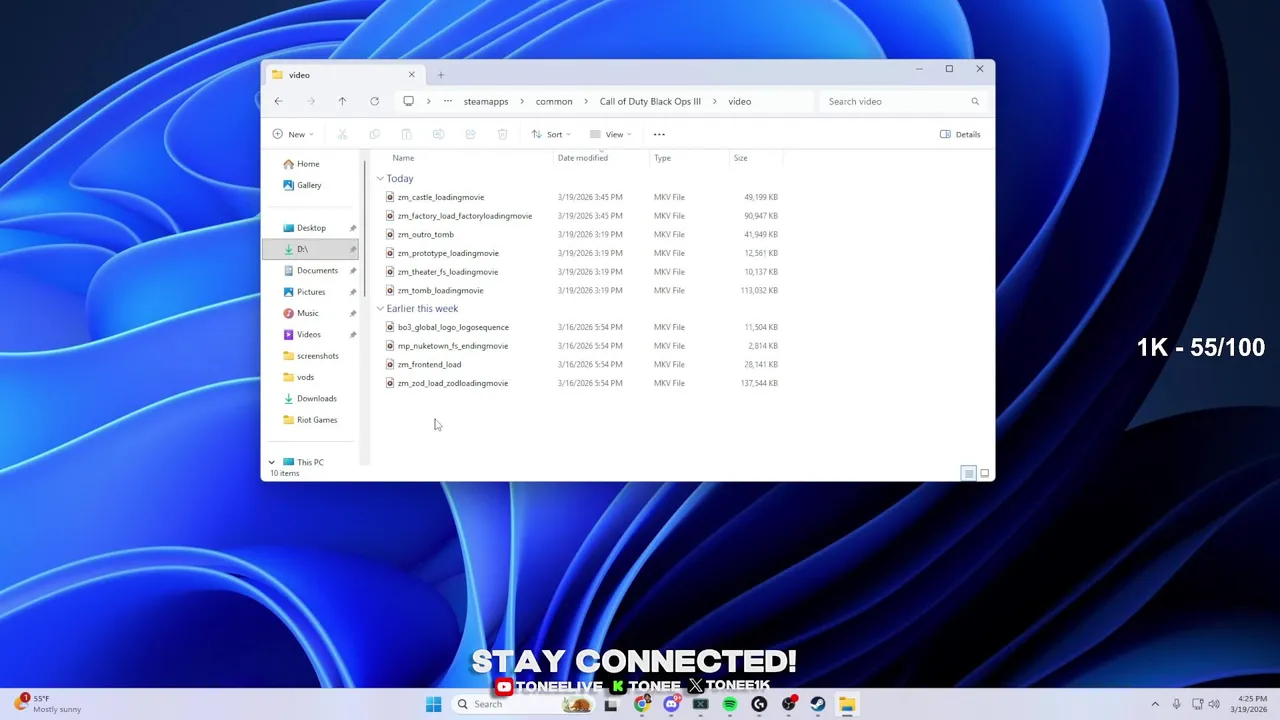Open the See more ellipsis in toolbar
Viewport: 1280px width, 720px height.
click(x=659, y=134)
